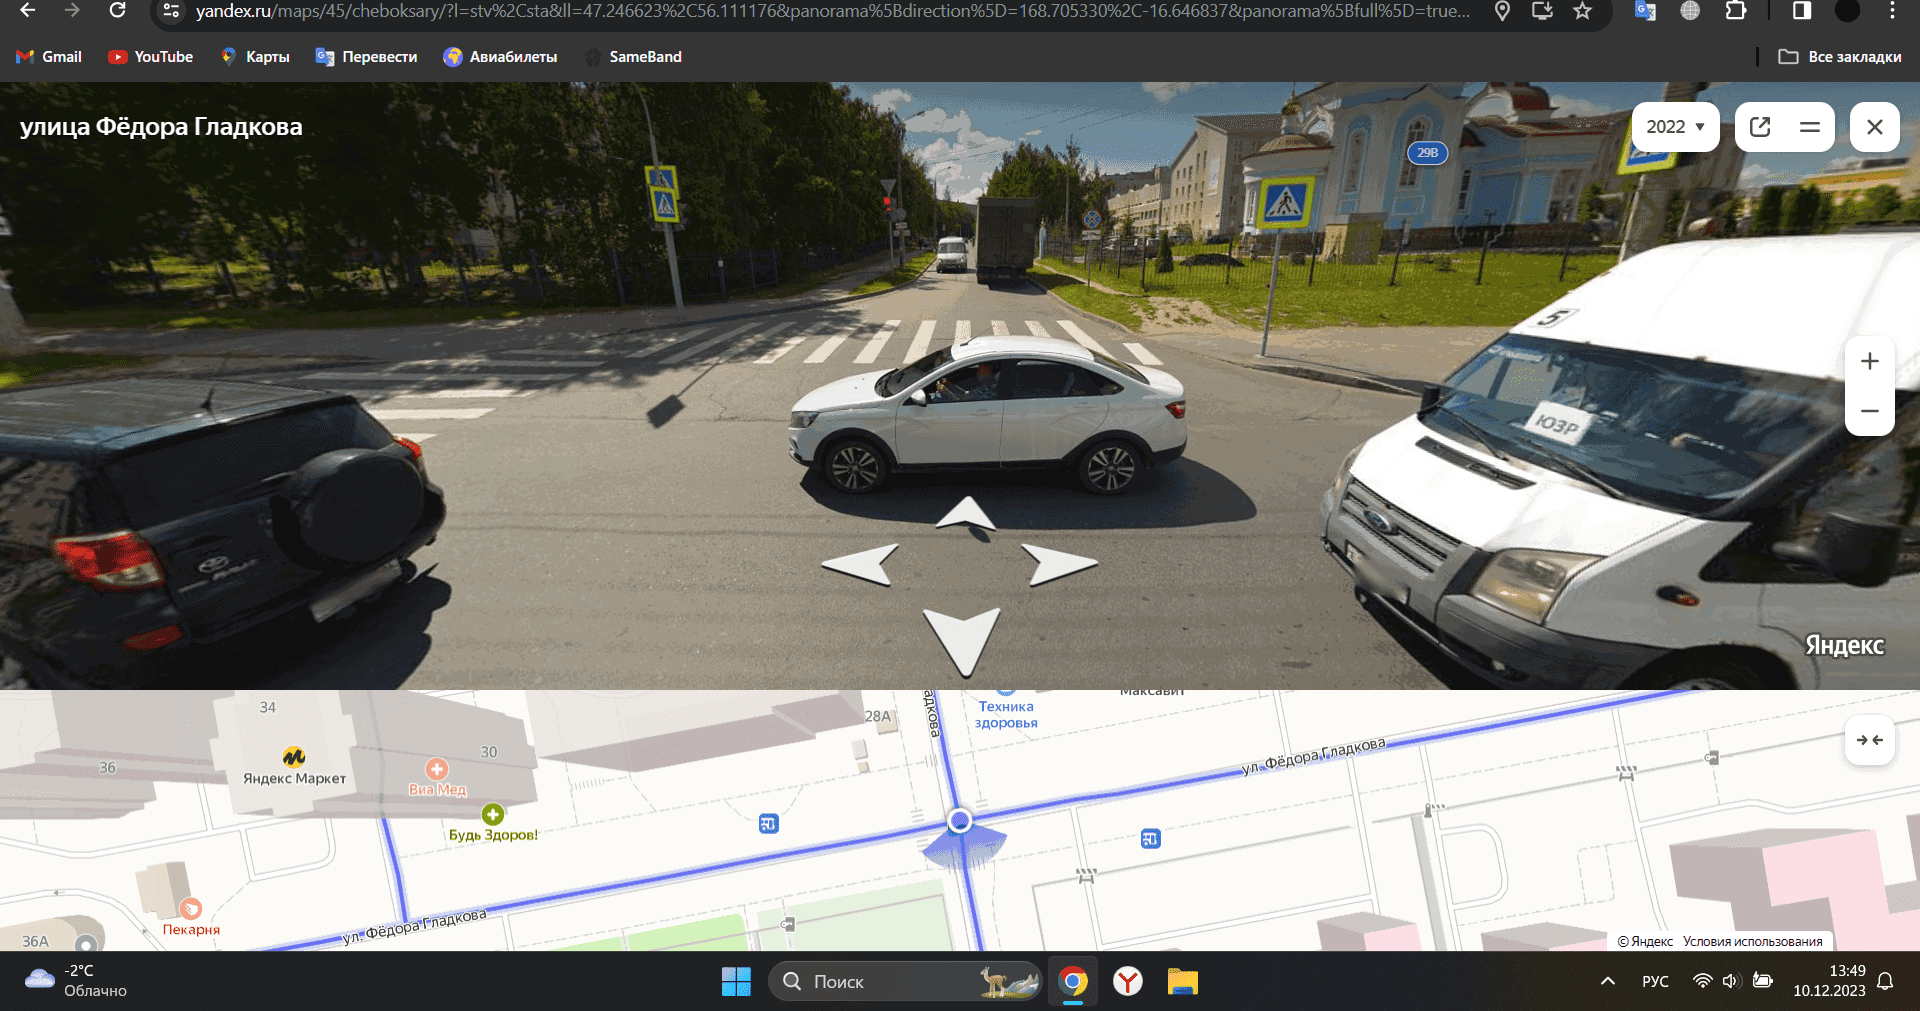Toggle the browser side panel icon
This screenshot has height=1011, width=1920.
coord(1801,11)
